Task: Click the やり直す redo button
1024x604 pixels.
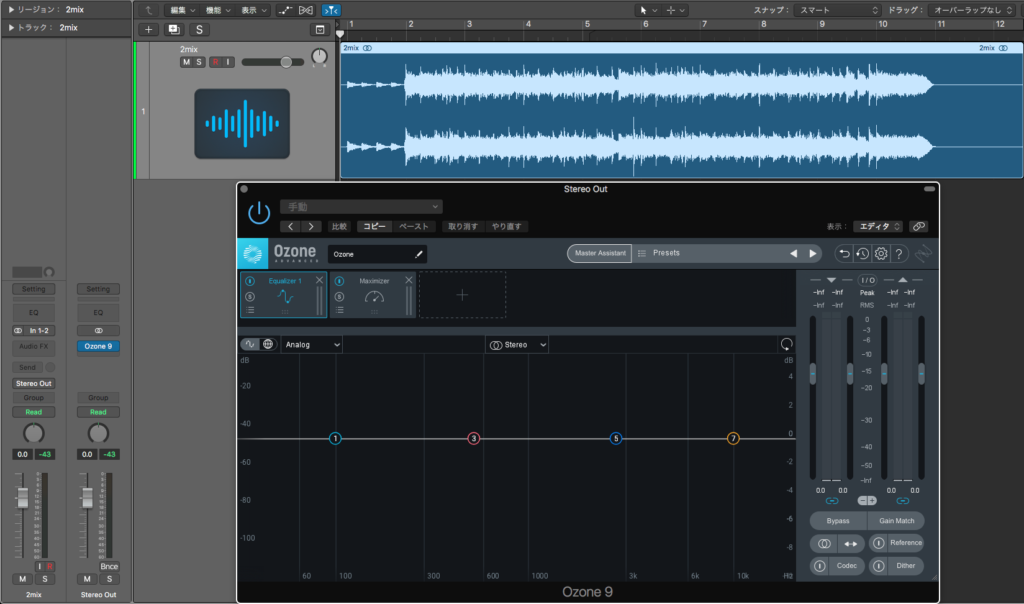Action: (x=507, y=227)
